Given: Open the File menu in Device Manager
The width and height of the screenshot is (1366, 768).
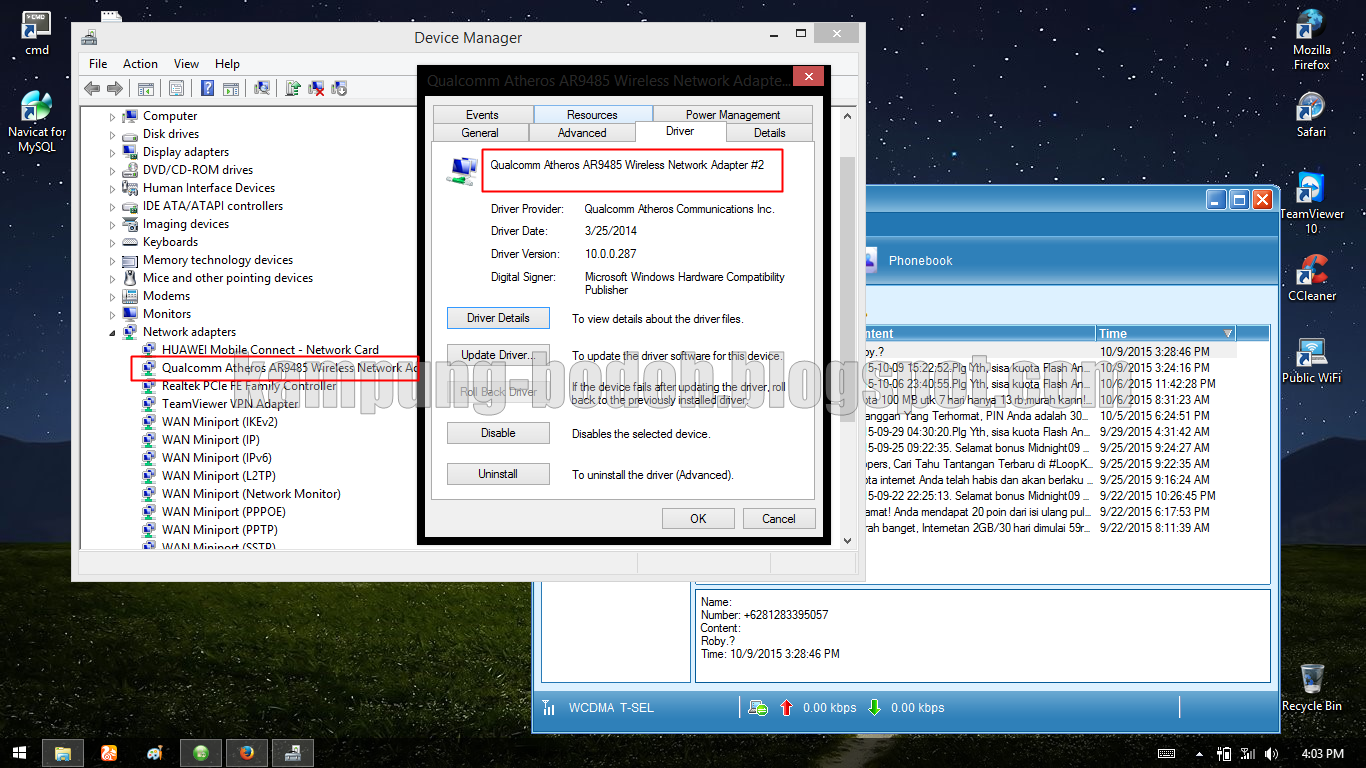Looking at the screenshot, I should [x=98, y=64].
